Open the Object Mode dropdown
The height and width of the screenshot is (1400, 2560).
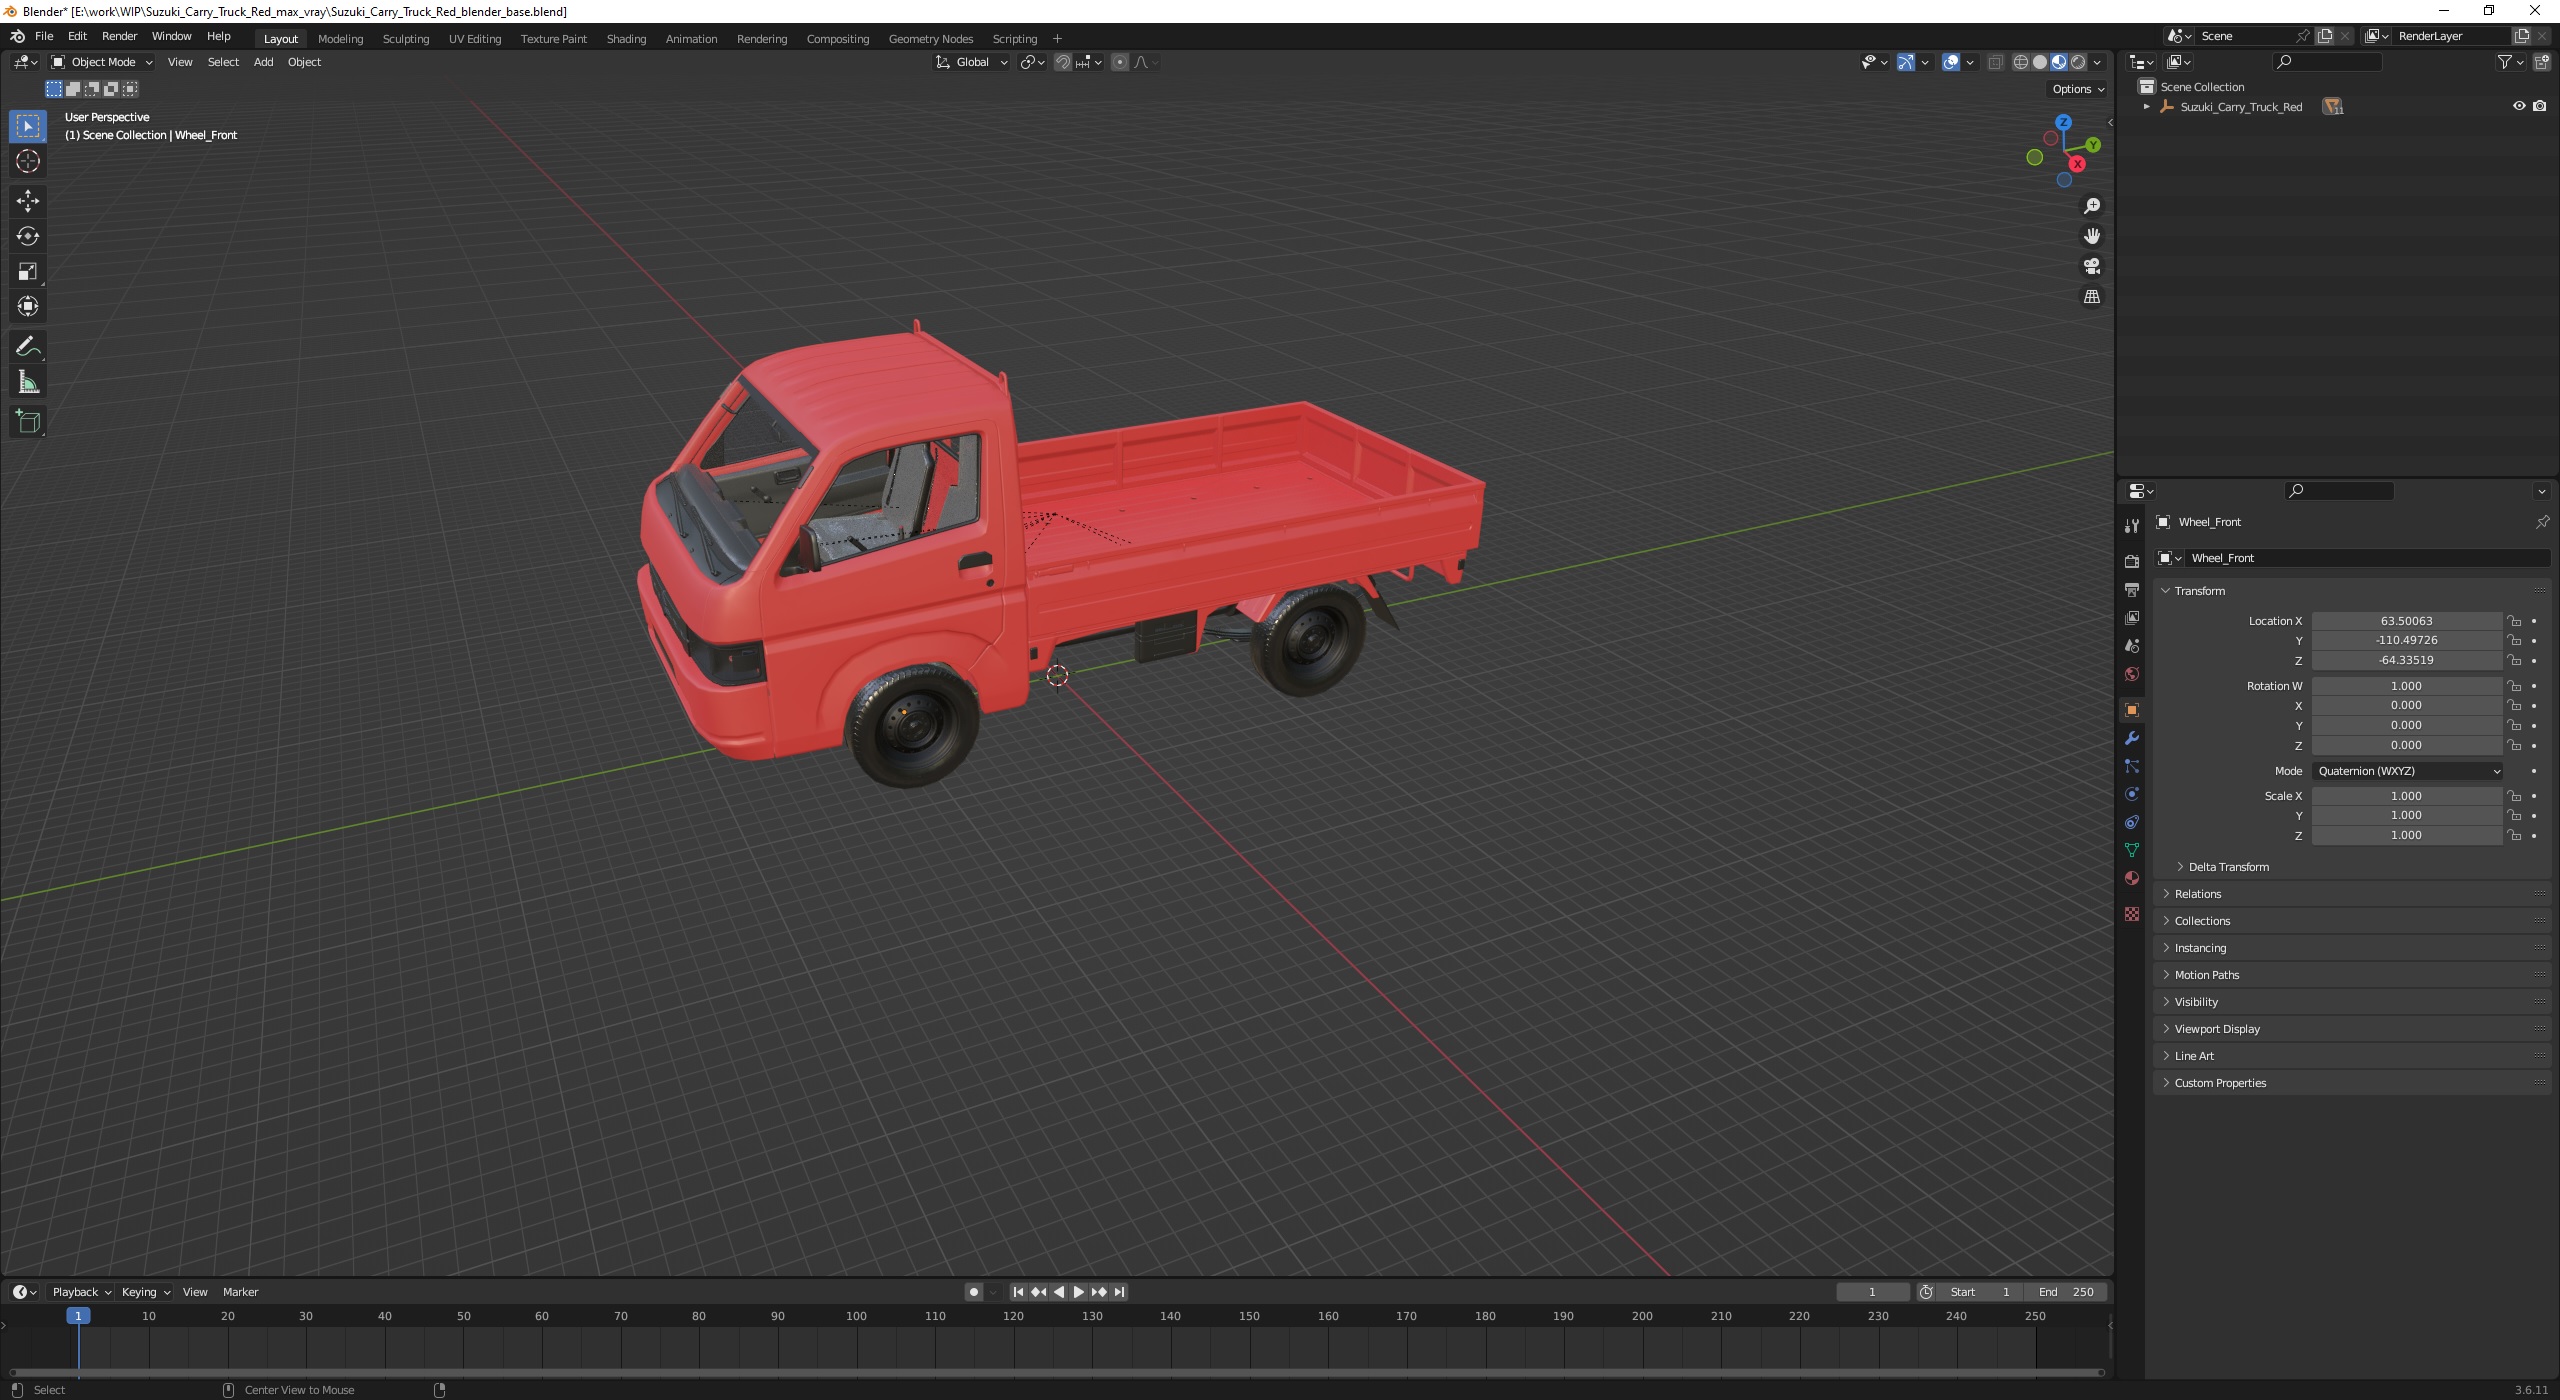point(102,62)
